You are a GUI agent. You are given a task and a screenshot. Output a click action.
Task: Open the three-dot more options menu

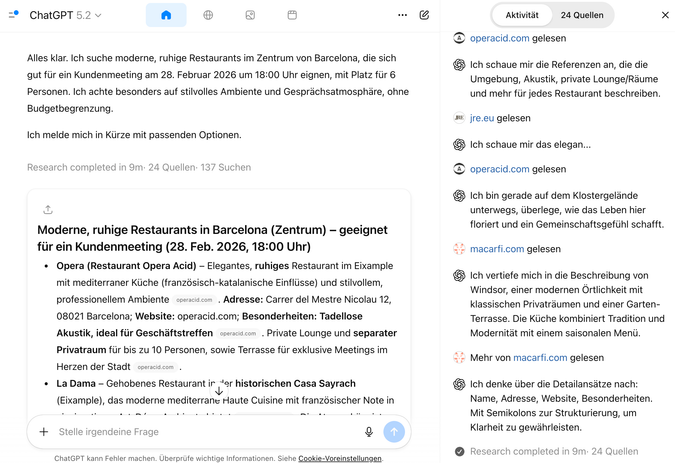click(x=403, y=15)
